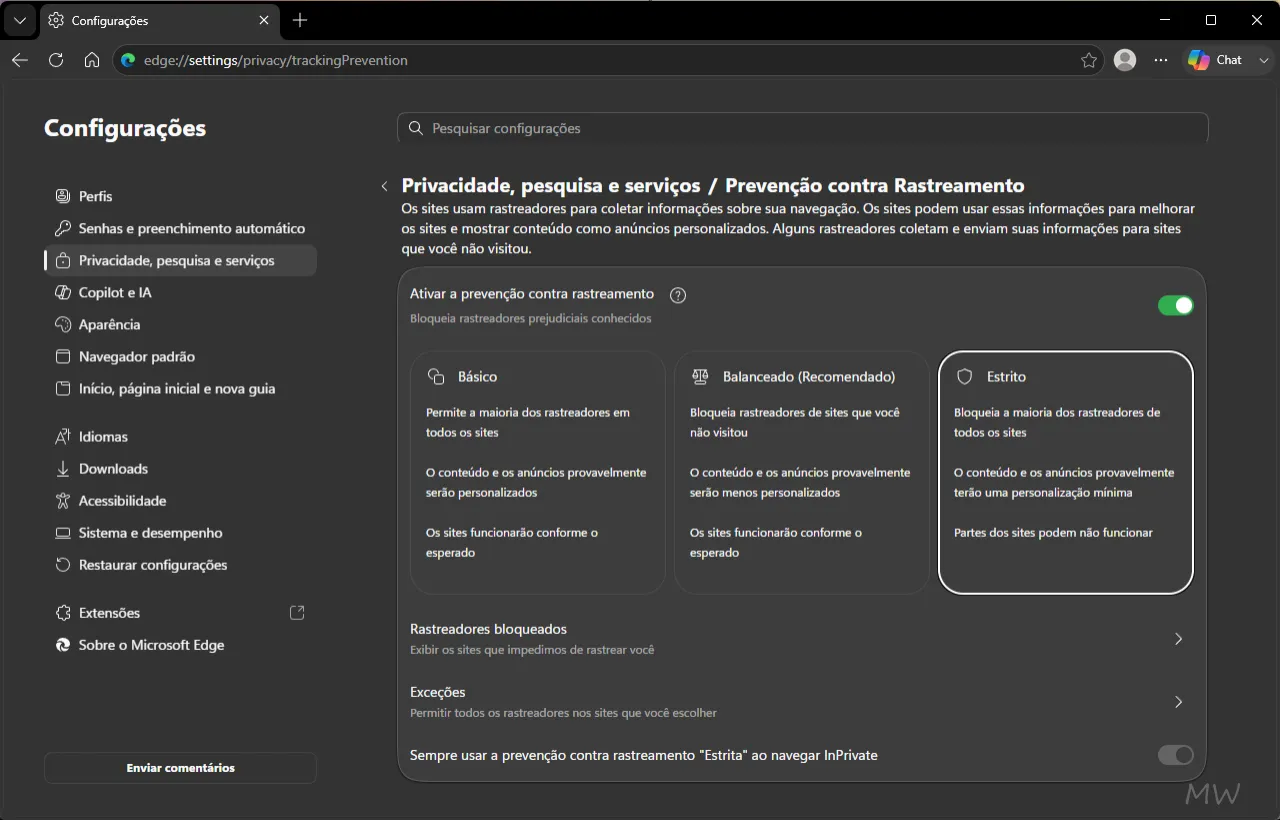Click Downloads in the sidebar

[113, 468]
